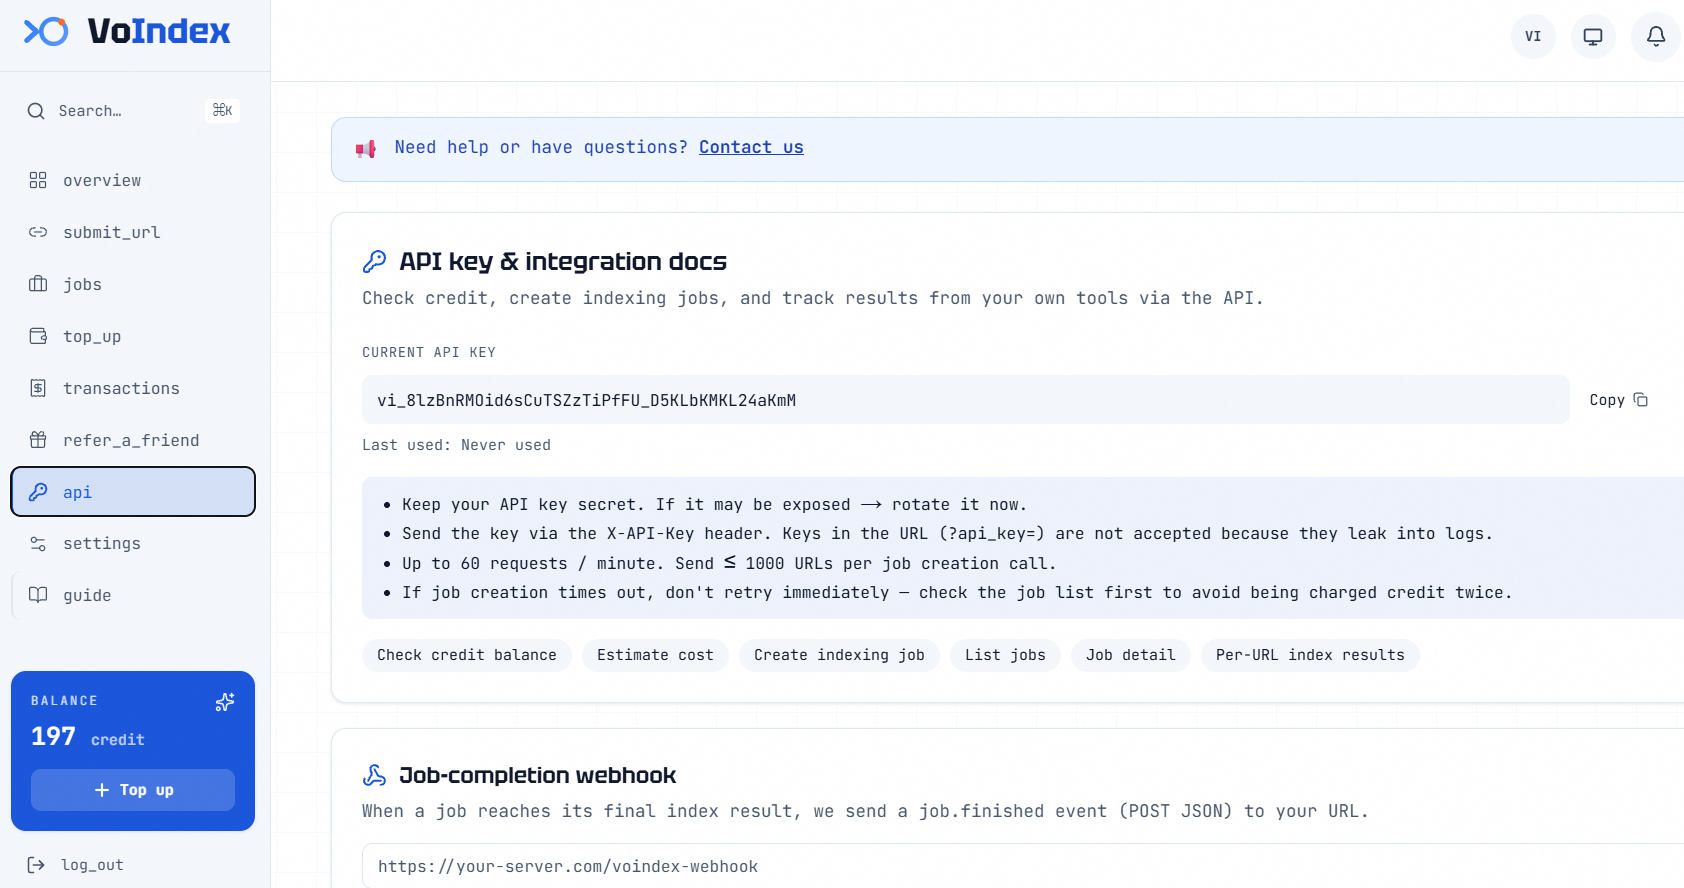Show Check credit balance docs

pos(467,655)
